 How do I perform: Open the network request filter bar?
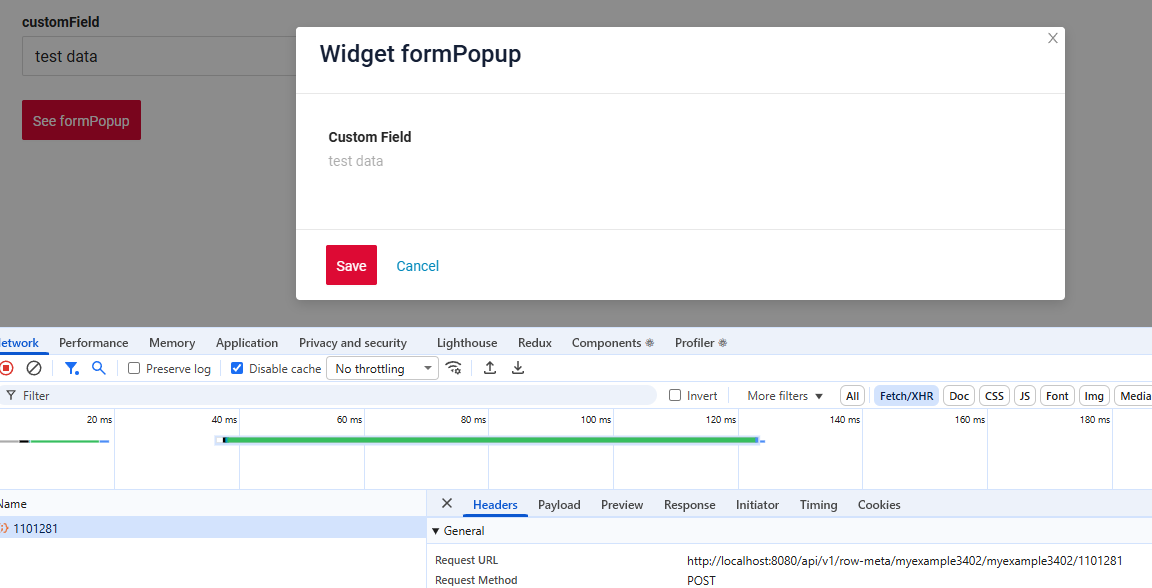pyautogui.click(x=71, y=368)
